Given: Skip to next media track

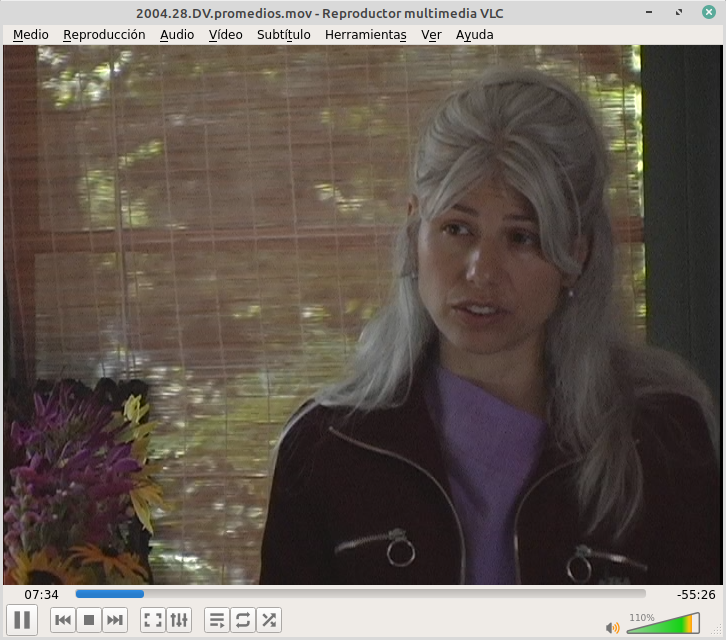Looking at the screenshot, I should tap(115, 620).
